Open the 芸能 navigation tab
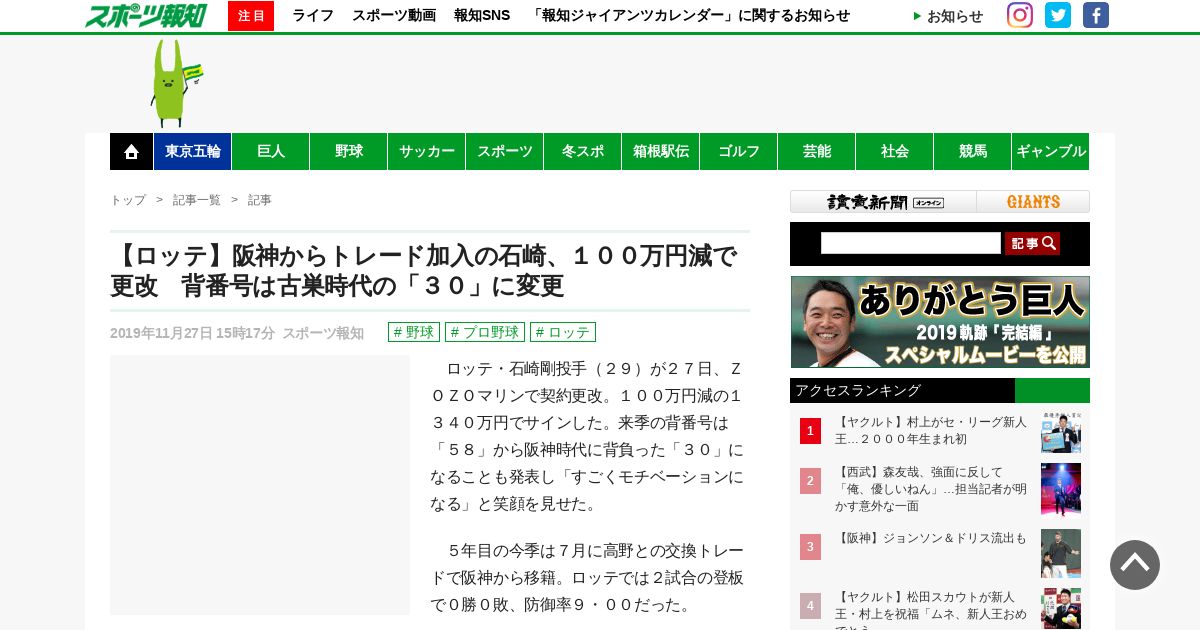Screen dimensions: 1200x630 coord(817,151)
